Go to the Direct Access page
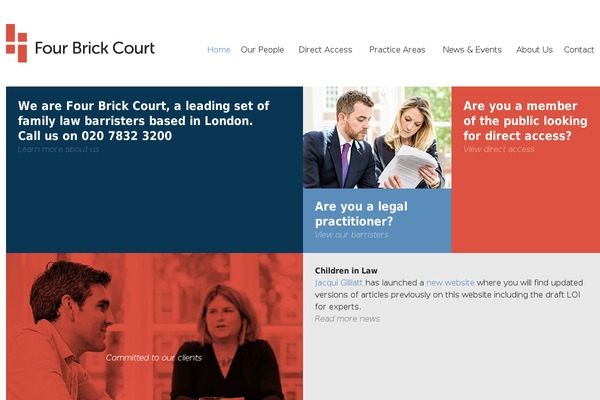This screenshot has height=400, width=600. [325, 50]
